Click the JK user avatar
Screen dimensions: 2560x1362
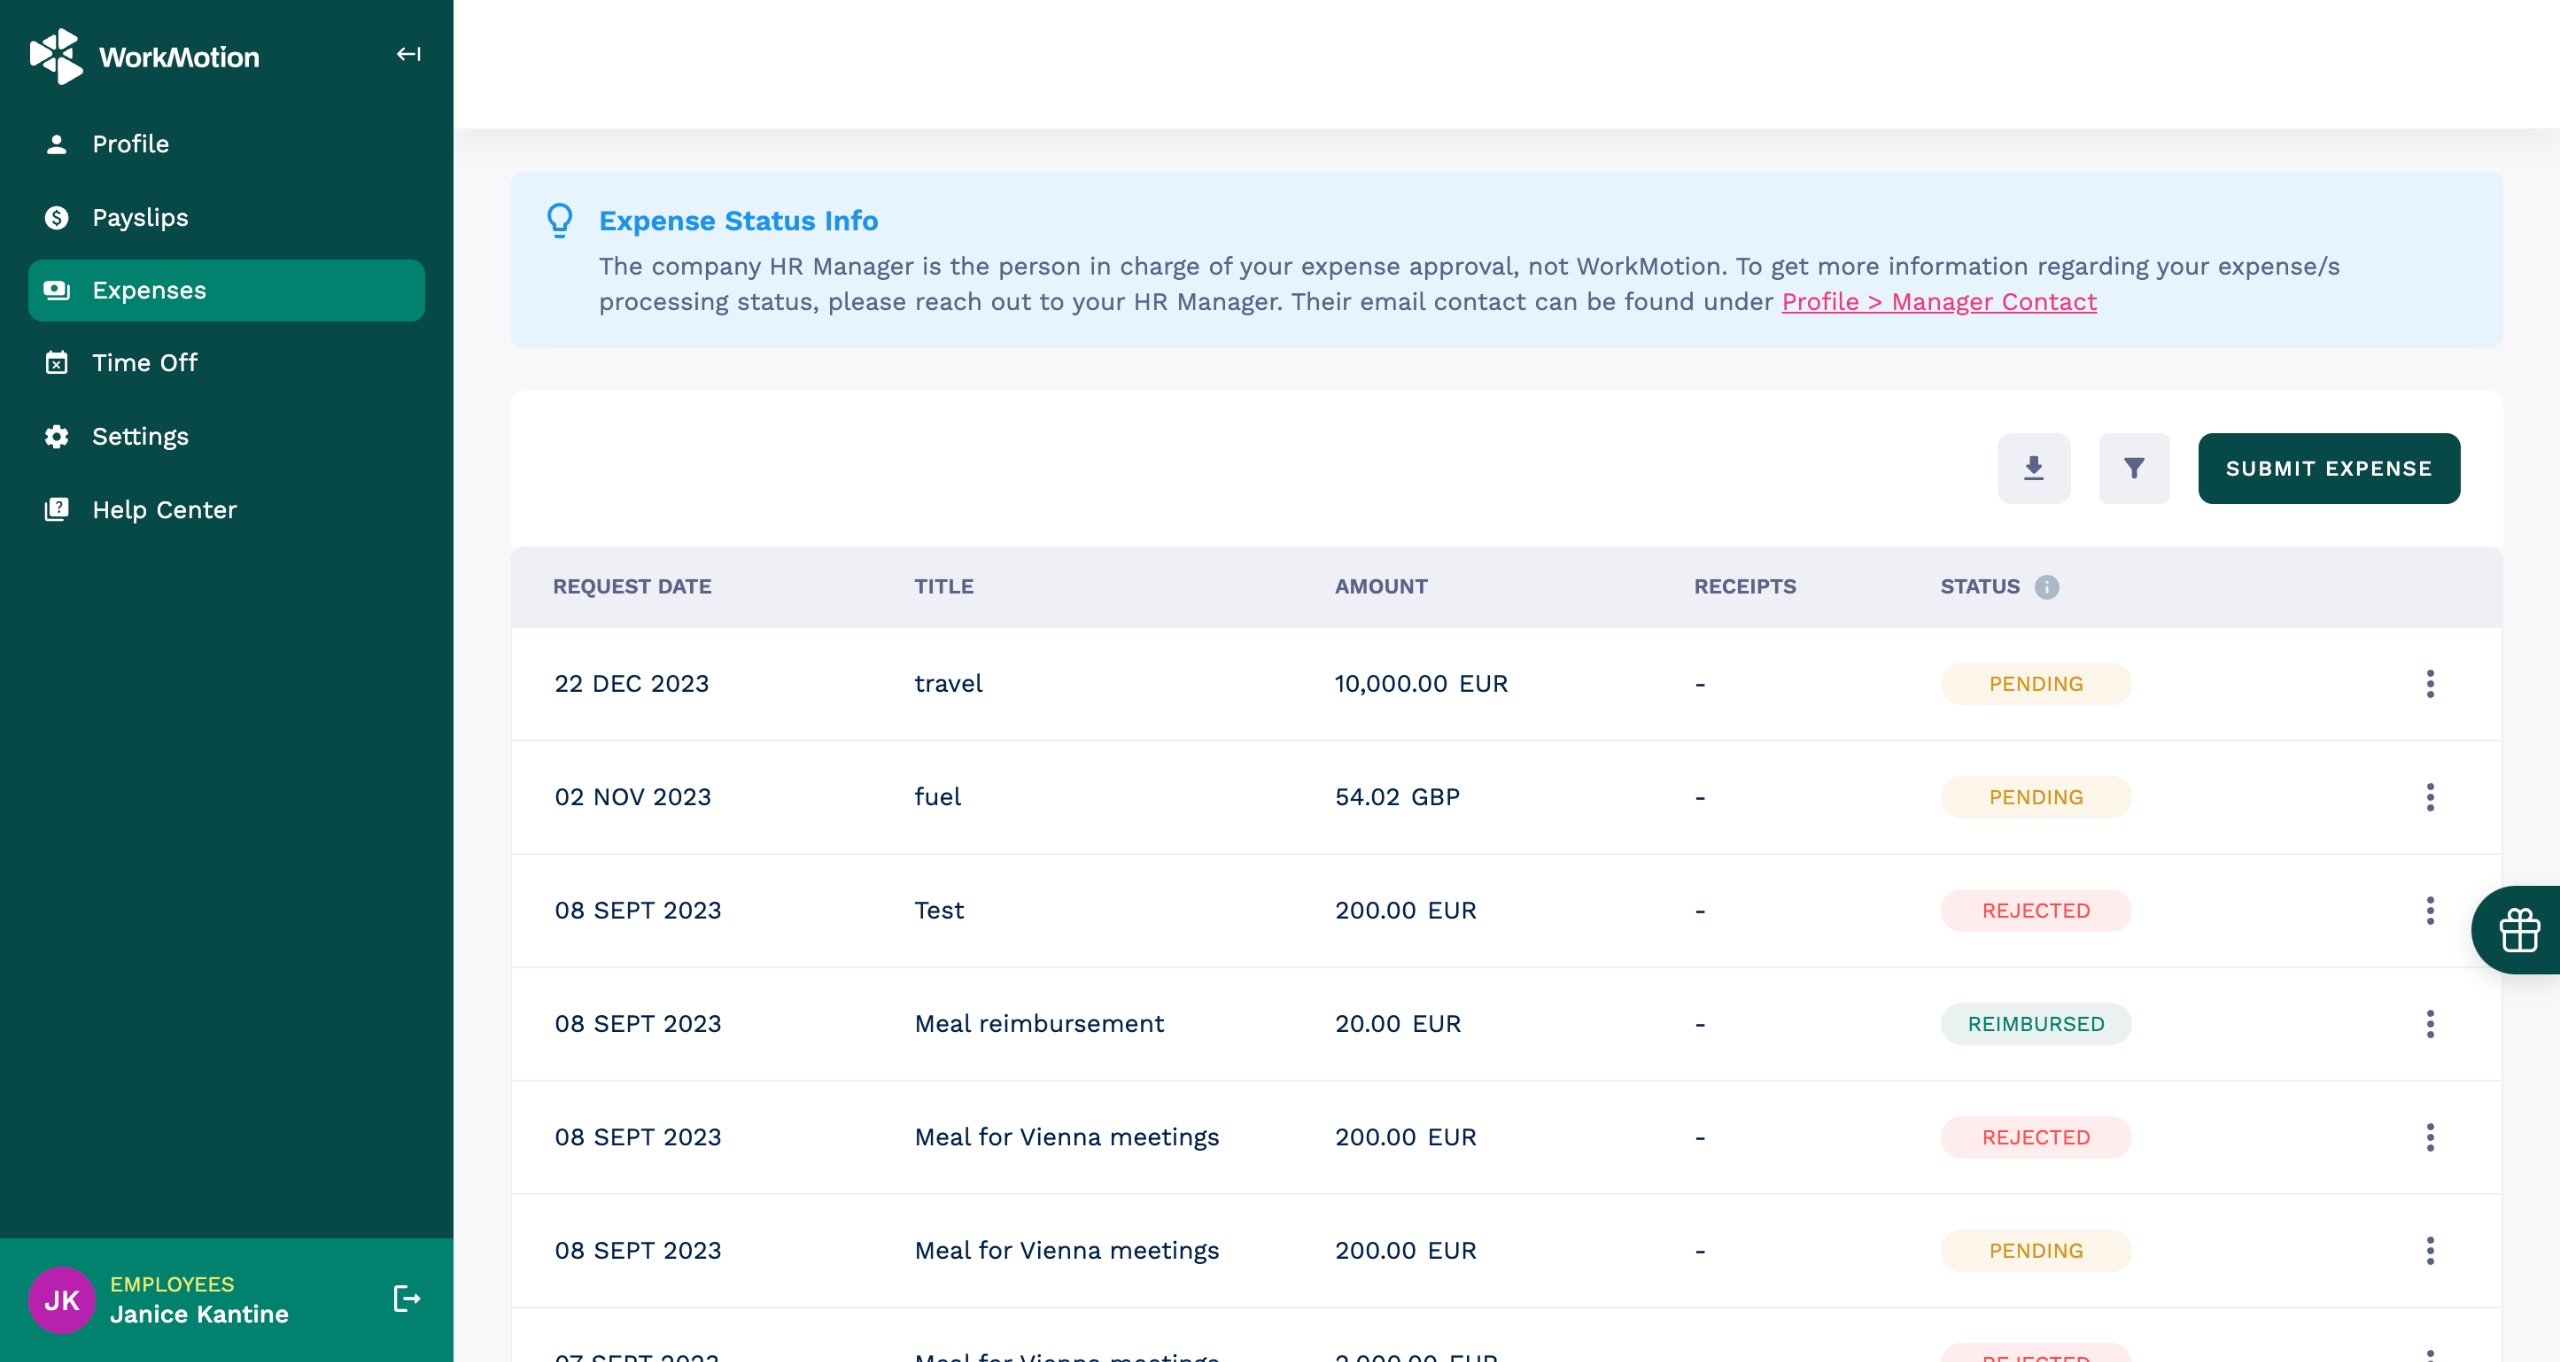point(61,1299)
